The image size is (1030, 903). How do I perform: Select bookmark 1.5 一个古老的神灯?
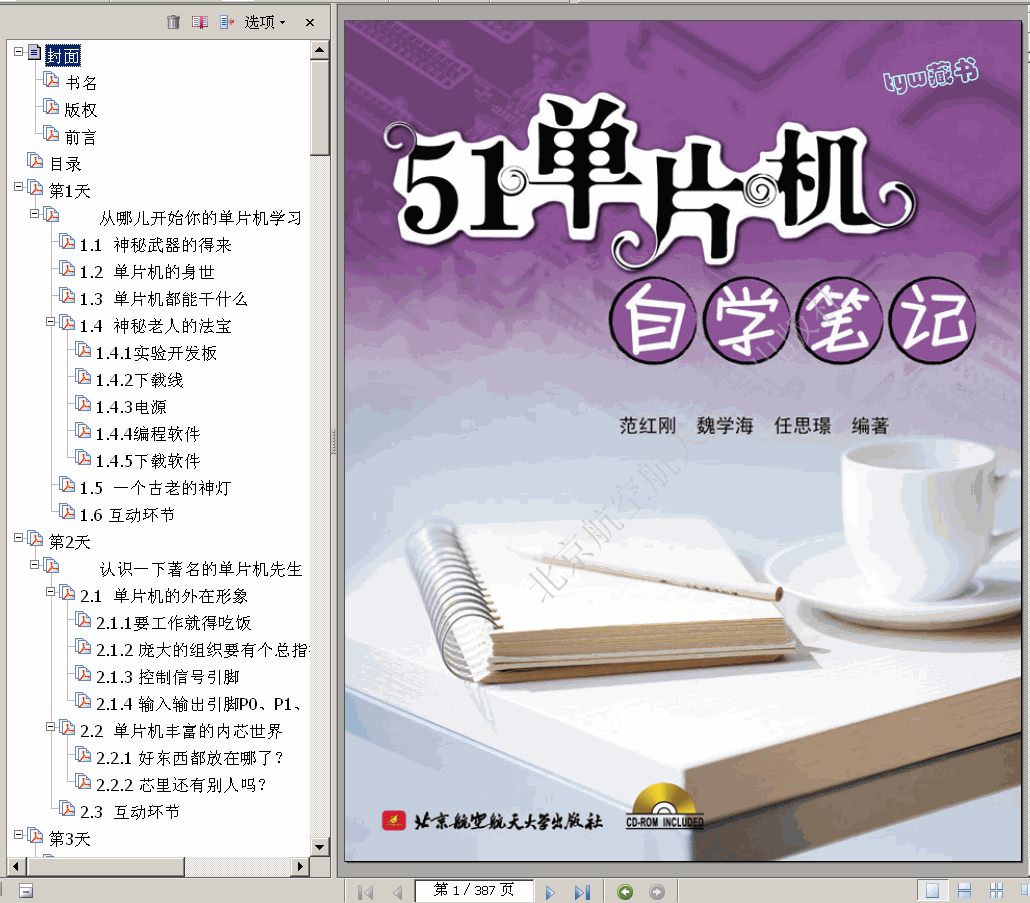155,488
